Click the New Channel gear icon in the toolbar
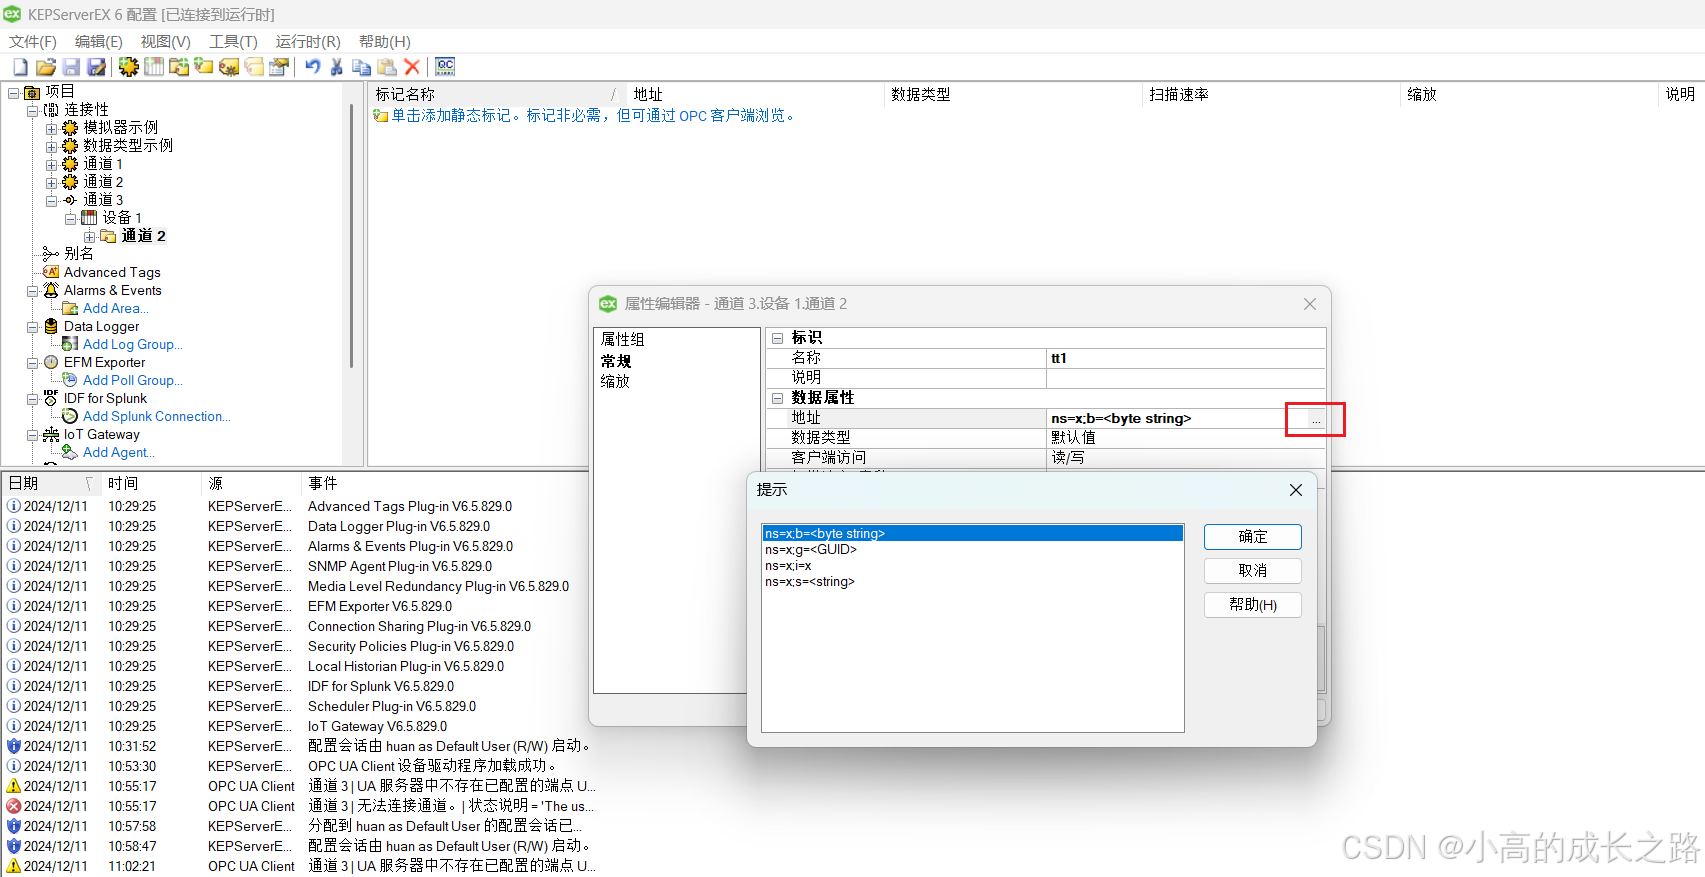1705x877 pixels. [128, 67]
